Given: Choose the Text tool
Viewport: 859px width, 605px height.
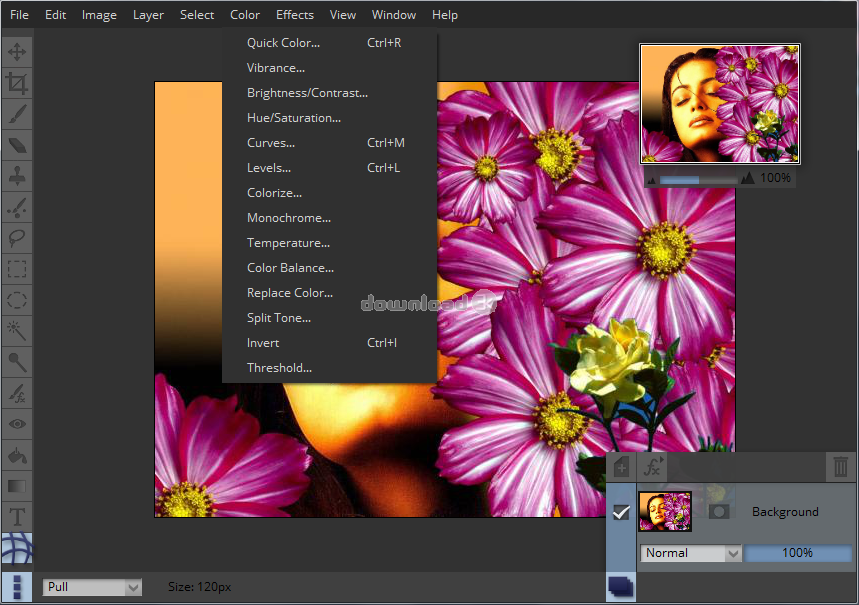Looking at the screenshot, I should [17, 517].
